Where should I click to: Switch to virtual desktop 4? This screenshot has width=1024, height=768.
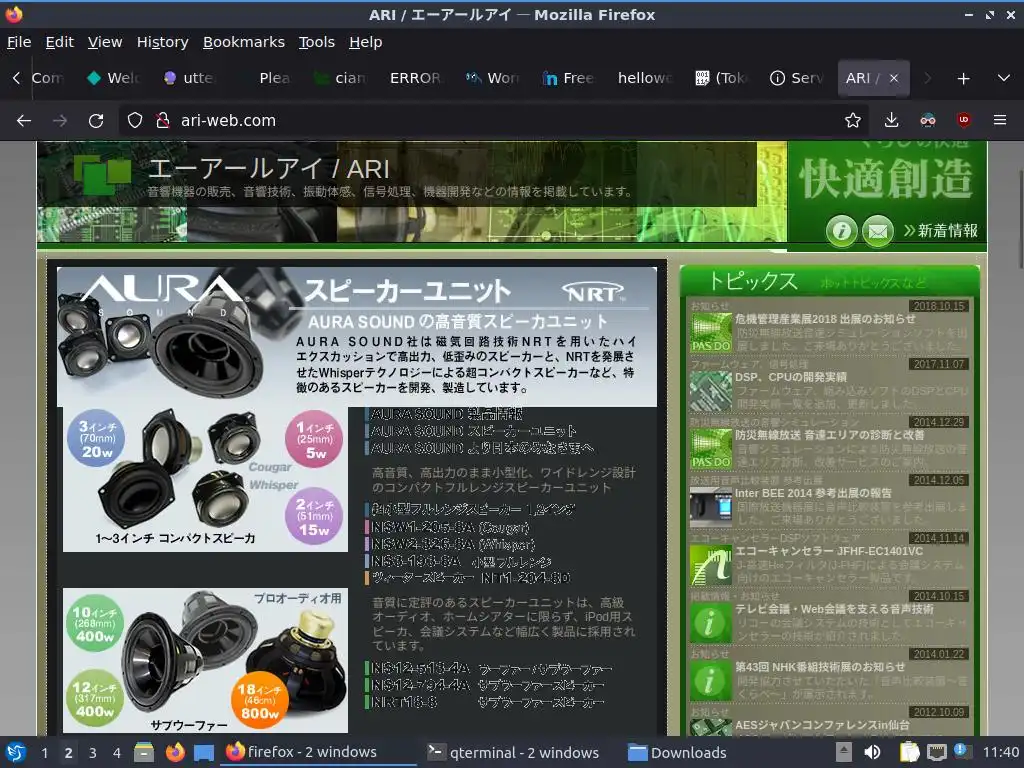(x=116, y=752)
